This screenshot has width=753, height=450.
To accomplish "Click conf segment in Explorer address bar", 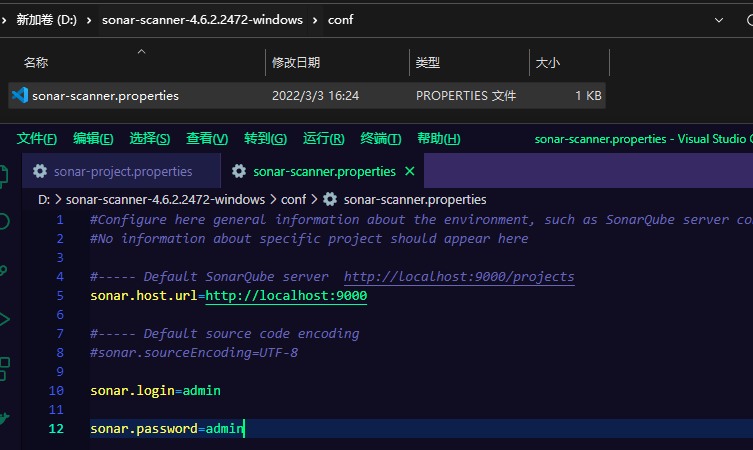I will [x=340, y=20].
